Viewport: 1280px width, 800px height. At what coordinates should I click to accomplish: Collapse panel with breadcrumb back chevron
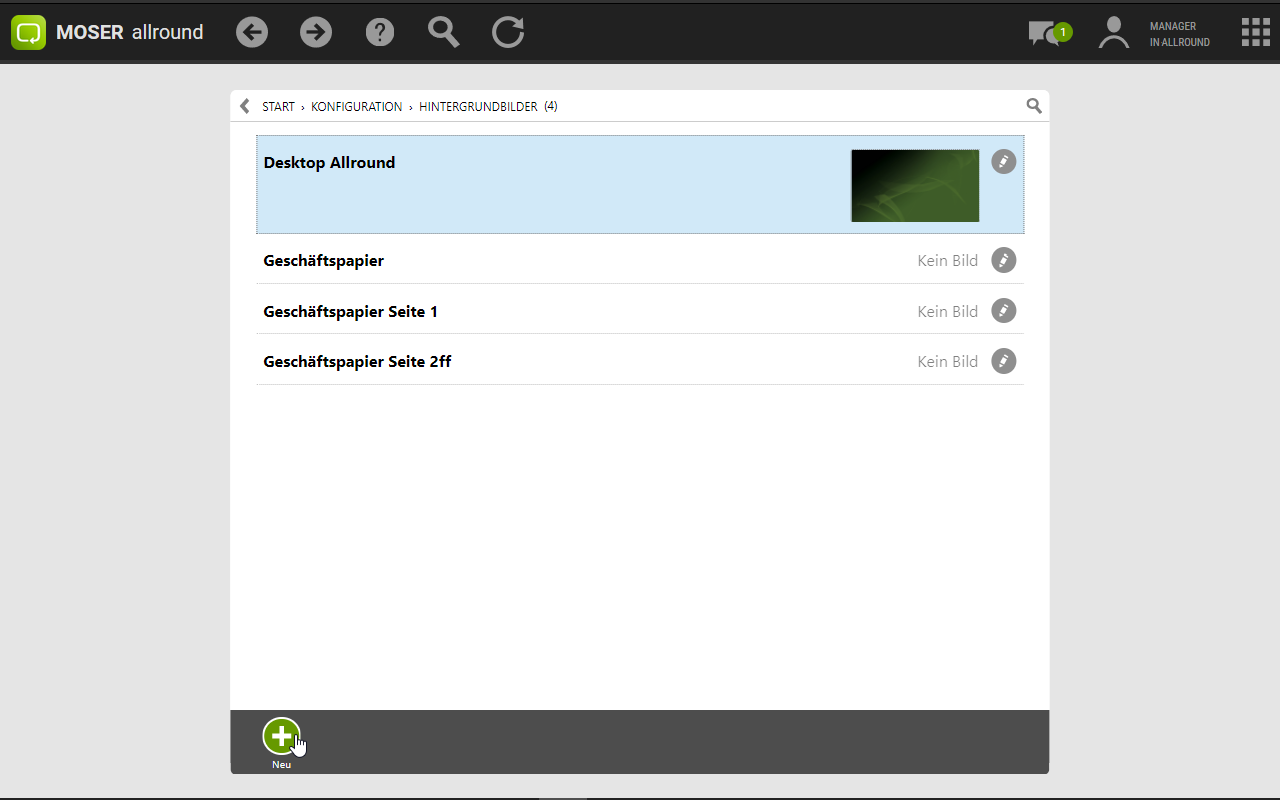(x=245, y=106)
